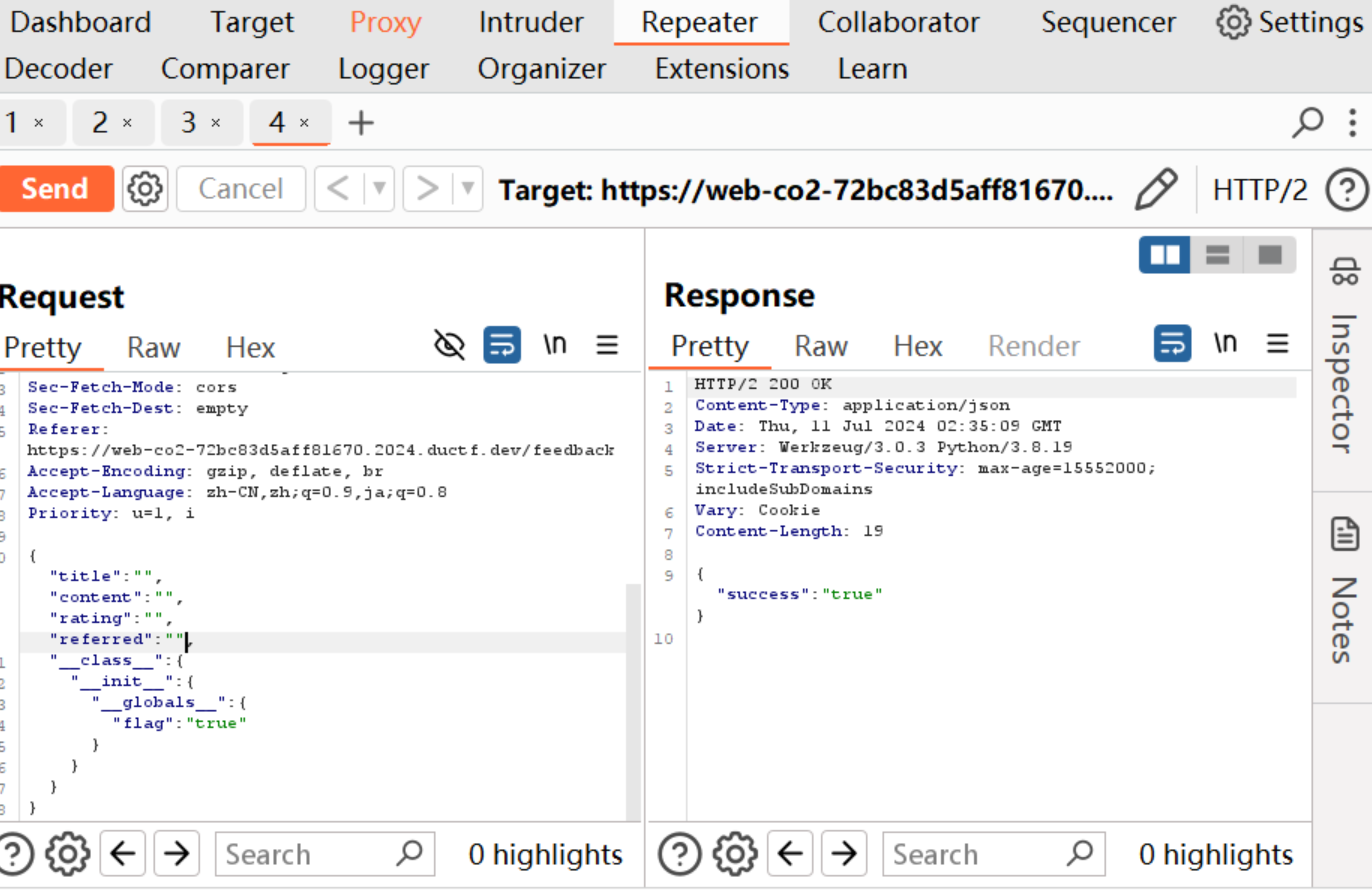1372x890 pixels.
Task: Click the help icon below the Response viewer
Action: pyautogui.click(x=679, y=853)
